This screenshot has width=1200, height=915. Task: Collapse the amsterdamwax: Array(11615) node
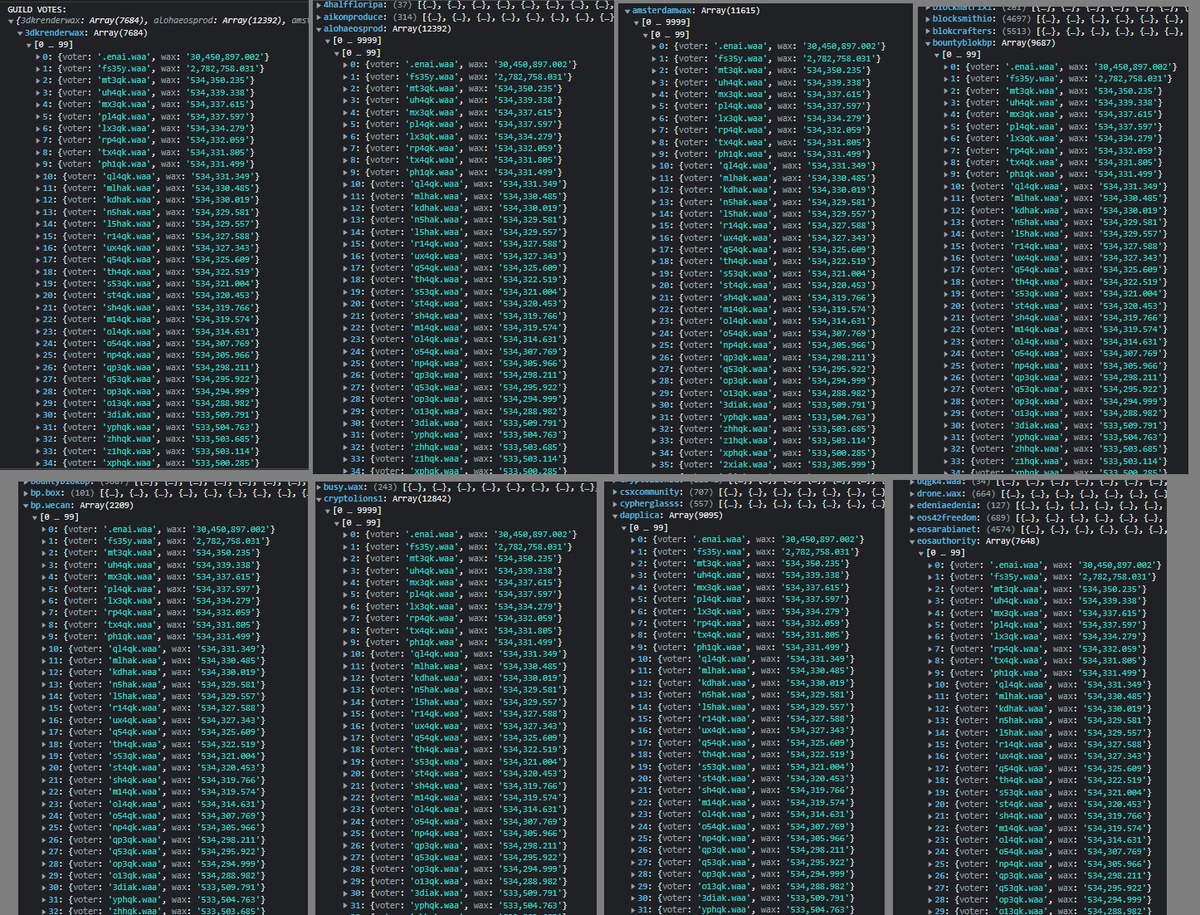628,10
